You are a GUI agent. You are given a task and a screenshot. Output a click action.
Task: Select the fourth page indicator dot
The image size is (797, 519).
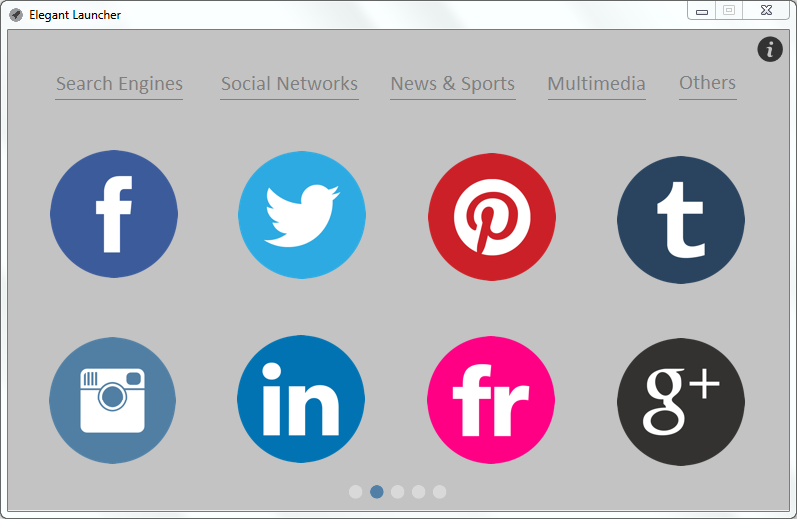(418, 492)
